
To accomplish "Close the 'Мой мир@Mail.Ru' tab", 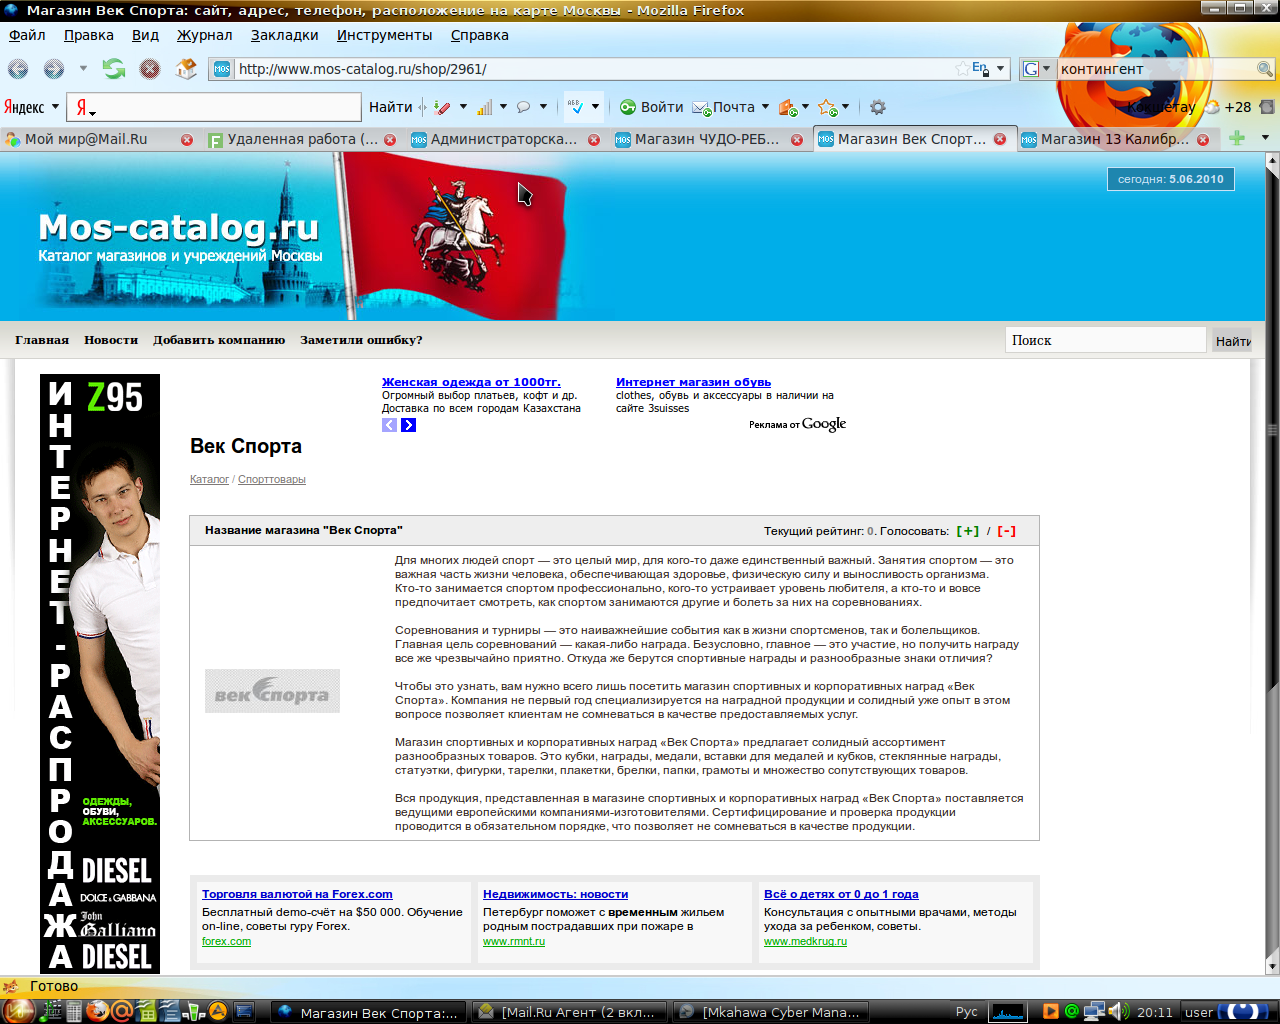I will coord(187,140).
